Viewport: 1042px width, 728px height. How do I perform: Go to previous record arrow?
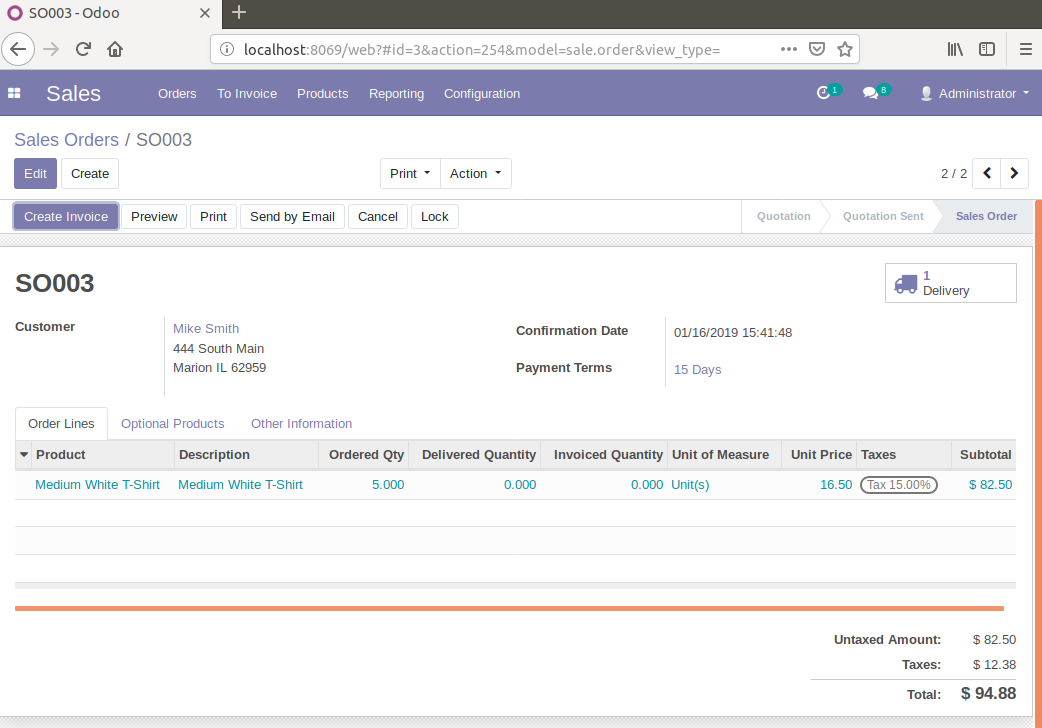pos(987,174)
